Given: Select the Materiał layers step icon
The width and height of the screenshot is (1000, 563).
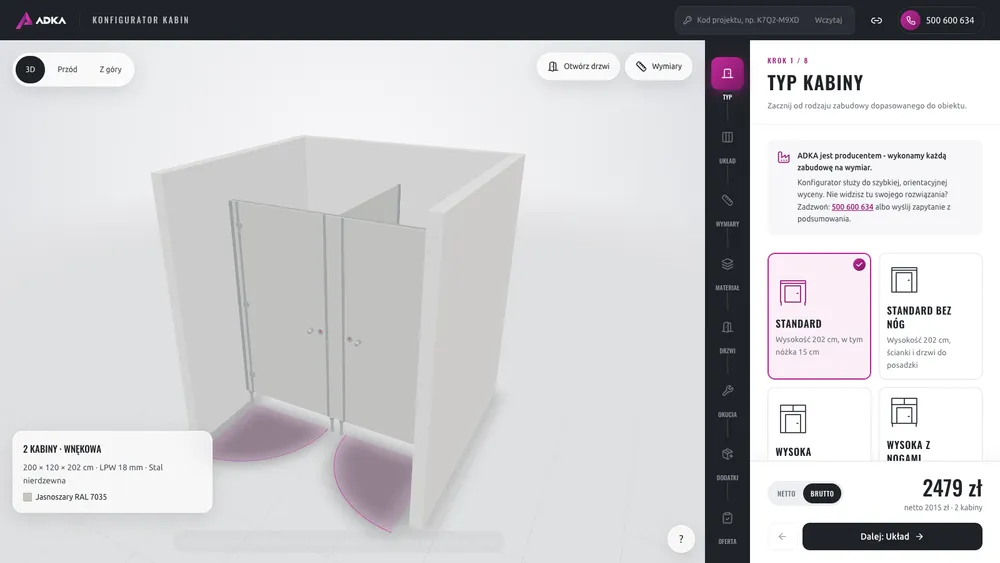Looking at the screenshot, I should 727,263.
